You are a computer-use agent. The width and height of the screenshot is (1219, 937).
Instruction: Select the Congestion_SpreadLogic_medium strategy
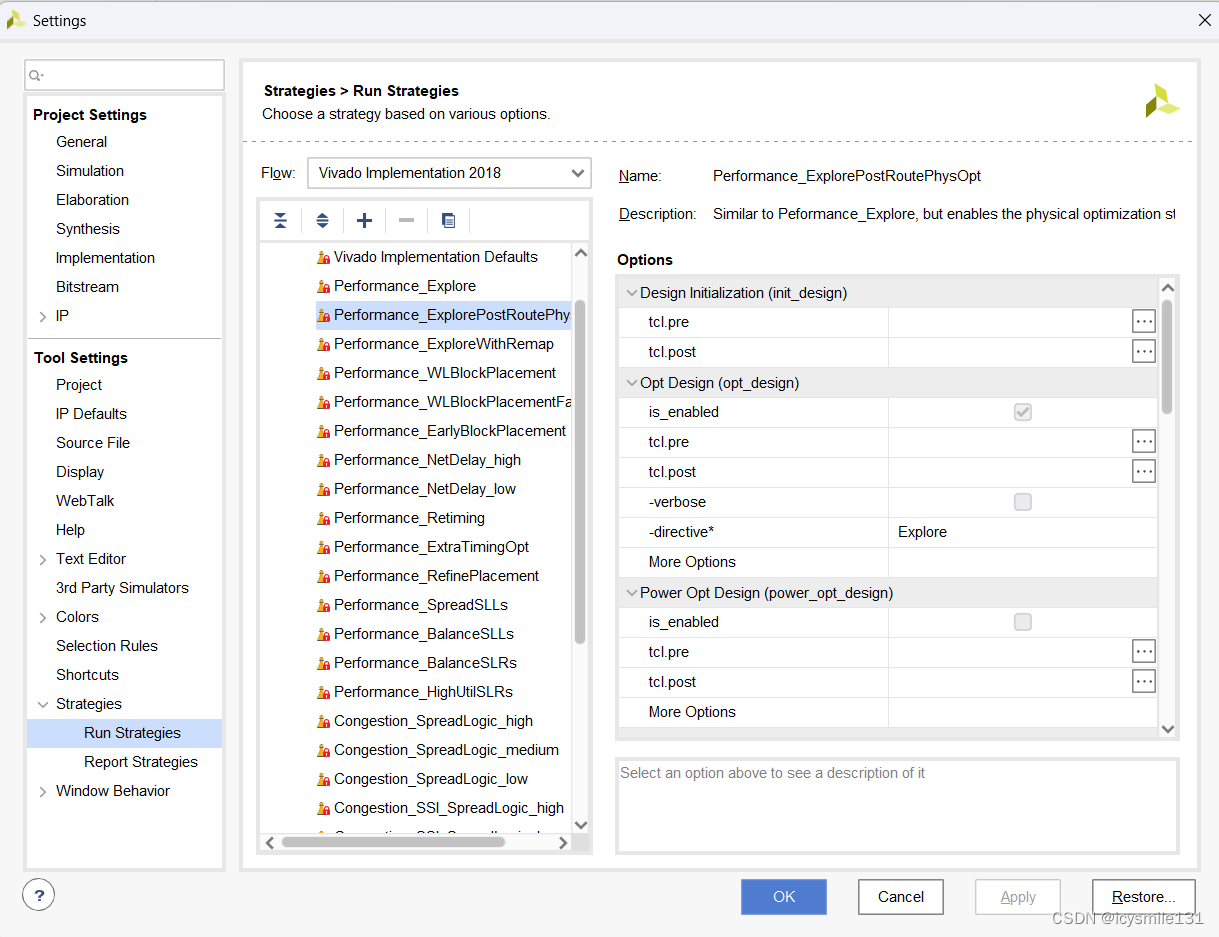tap(446, 750)
